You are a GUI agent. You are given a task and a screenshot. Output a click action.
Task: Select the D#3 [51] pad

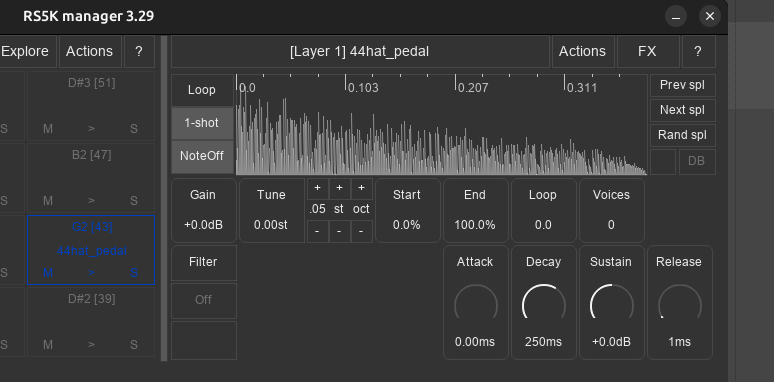tap(91, 83)
